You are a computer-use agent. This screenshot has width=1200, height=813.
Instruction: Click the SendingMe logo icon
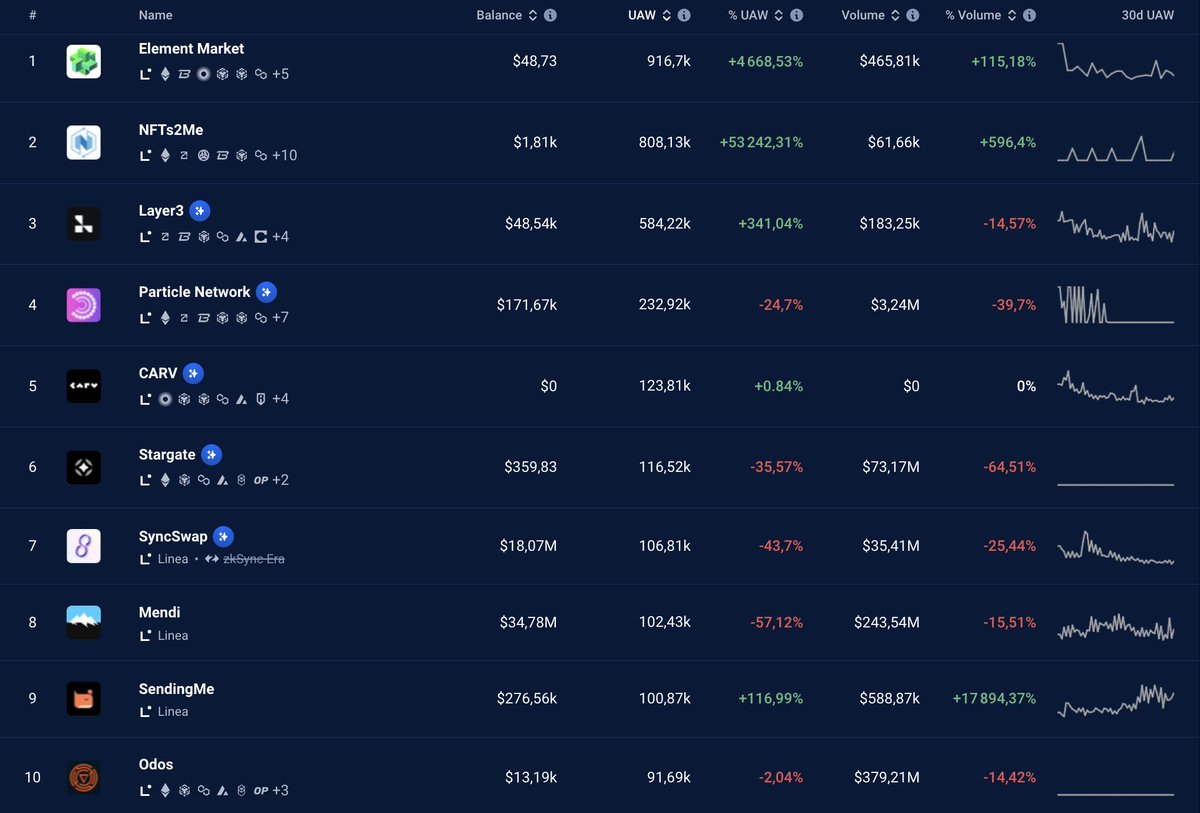(83, 698)
